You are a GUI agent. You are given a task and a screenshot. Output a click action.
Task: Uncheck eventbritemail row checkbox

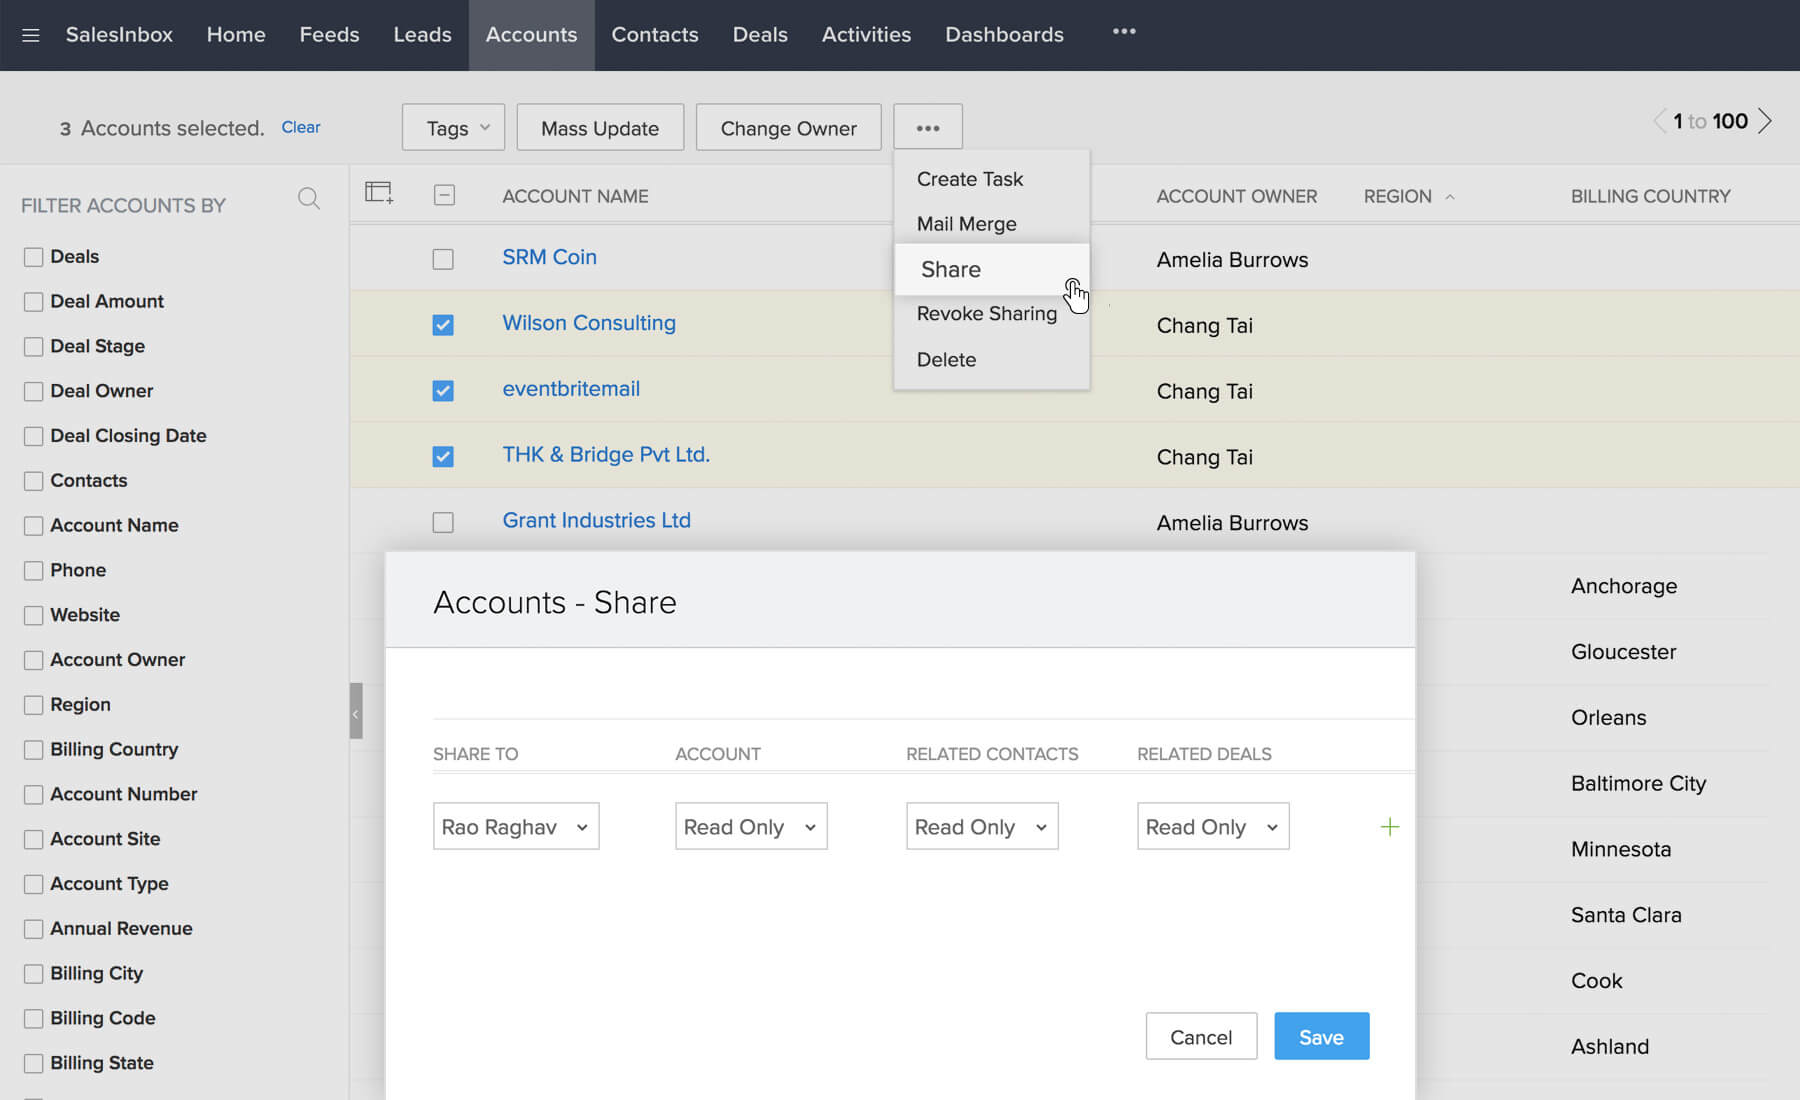[443, 391]
